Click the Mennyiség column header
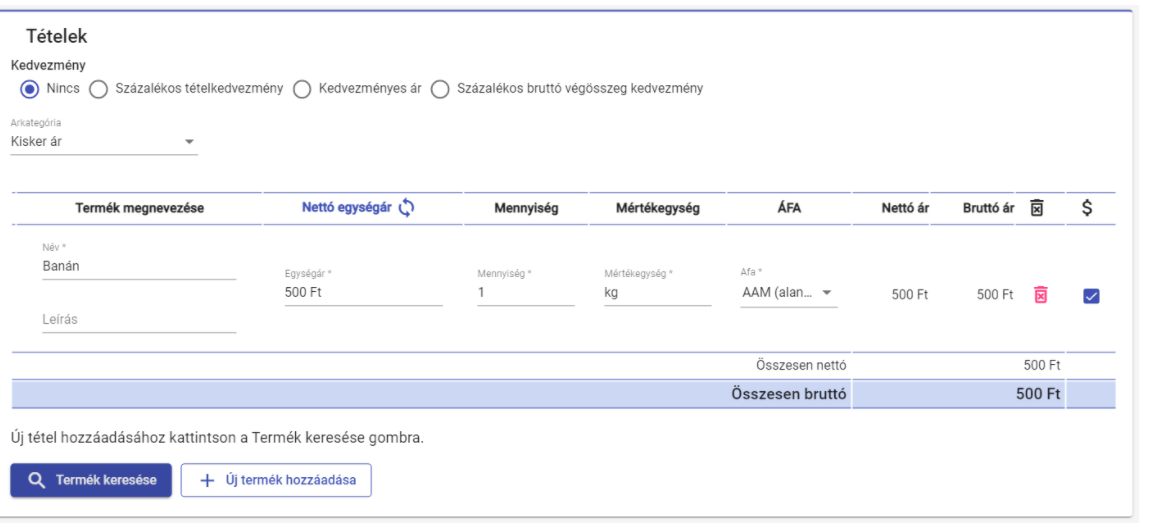Image resolution: width=1149 pixels, height=531 pixels. [x=525, y=208]
